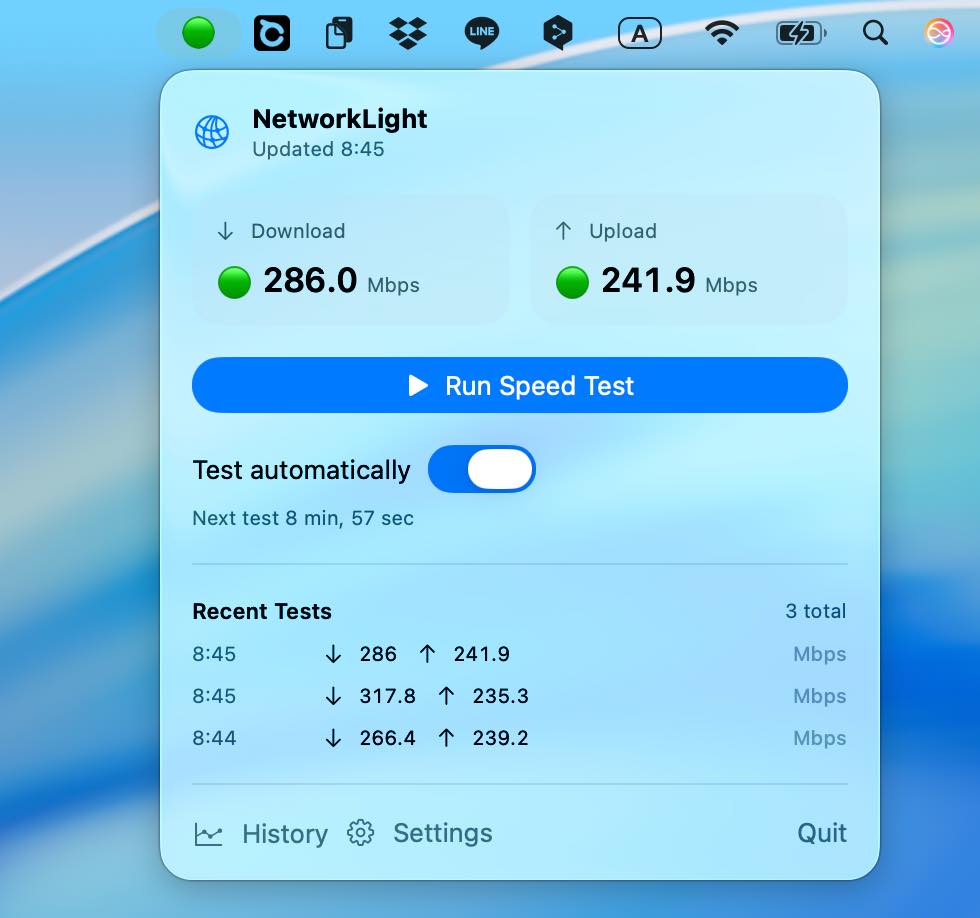Image resolution: width=980 pixels, height=918 pixels.
Task: Open the Siri menu bar icon
Action: pos(938,32)
